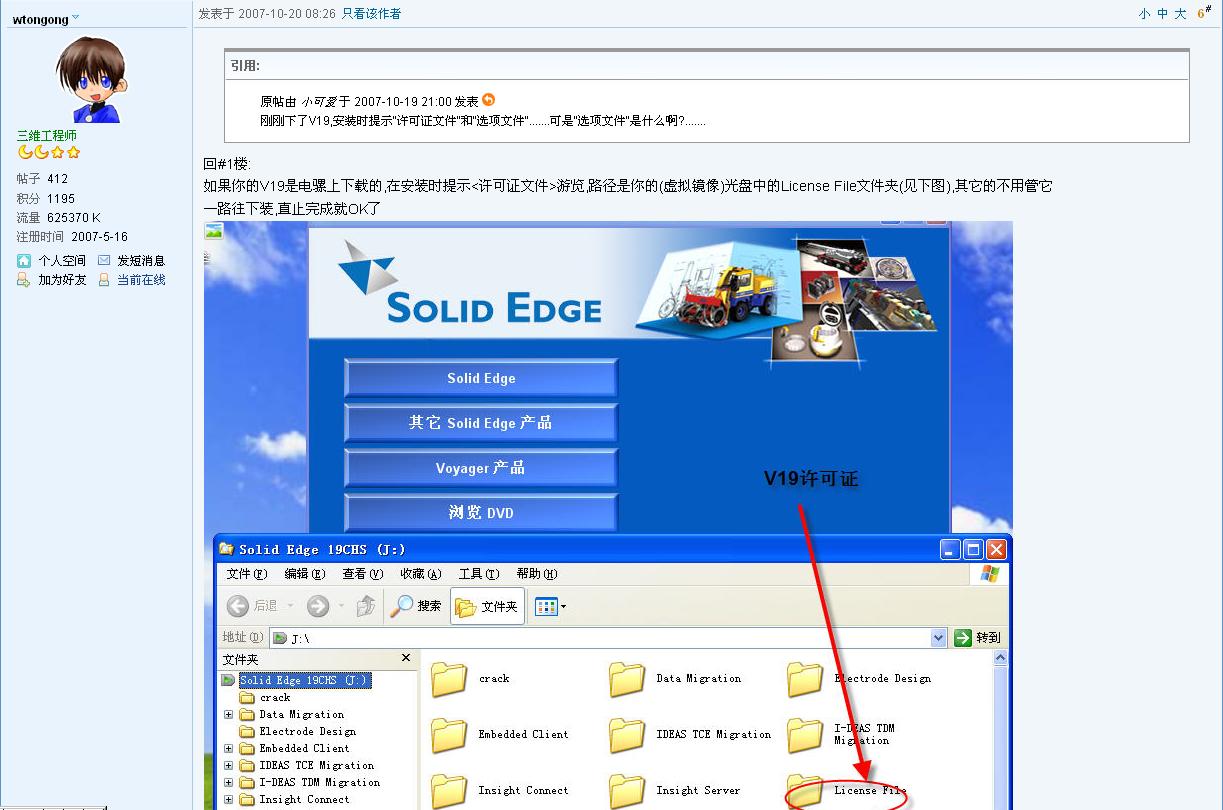This screenshot has width=1223, height=810.
Task: Open the 个人空间 link
Action: click(x=62, y=261)
